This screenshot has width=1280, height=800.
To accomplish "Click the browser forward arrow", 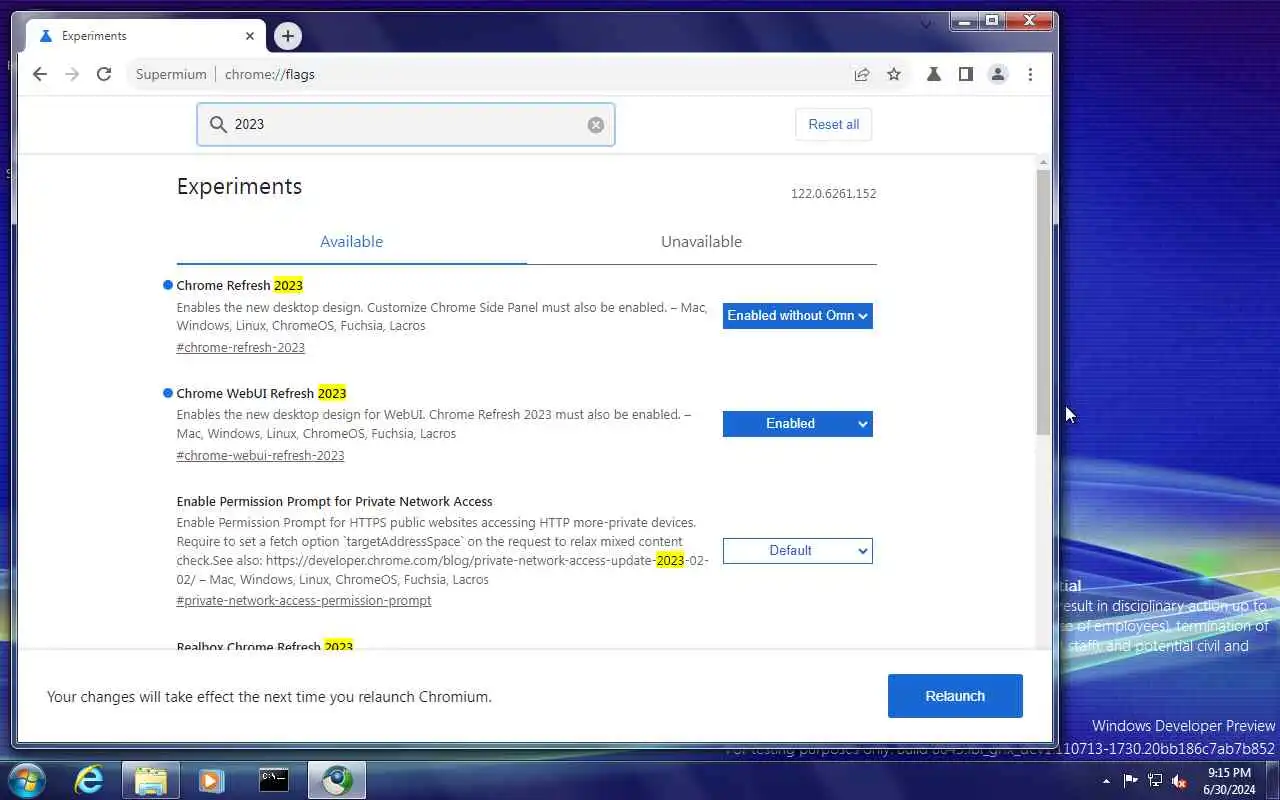I will coord(72,74).
